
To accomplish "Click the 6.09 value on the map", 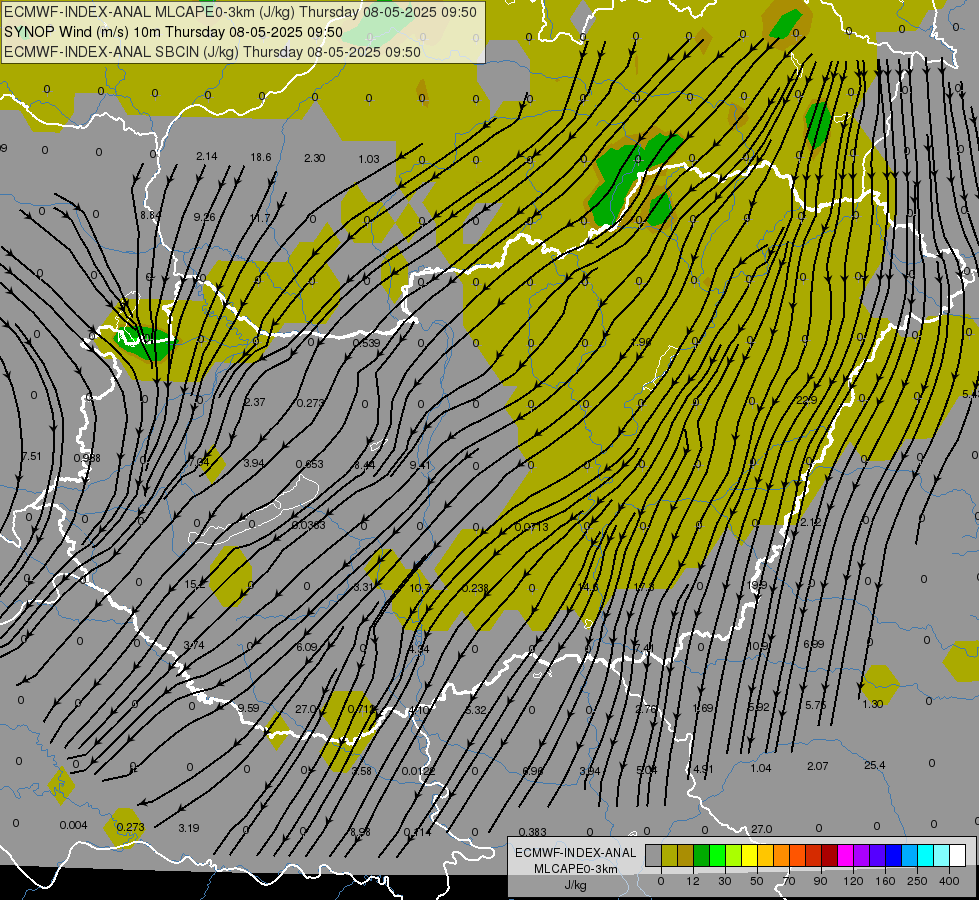I will [307, 647].
